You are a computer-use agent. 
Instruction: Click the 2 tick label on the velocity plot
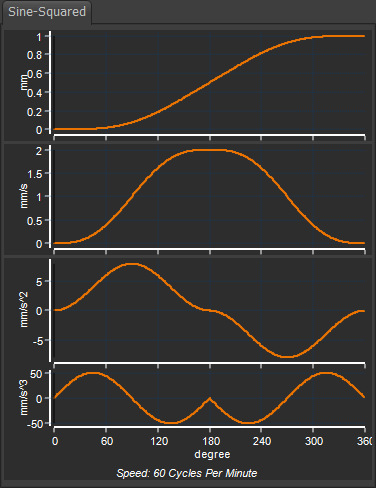(39, 151)
